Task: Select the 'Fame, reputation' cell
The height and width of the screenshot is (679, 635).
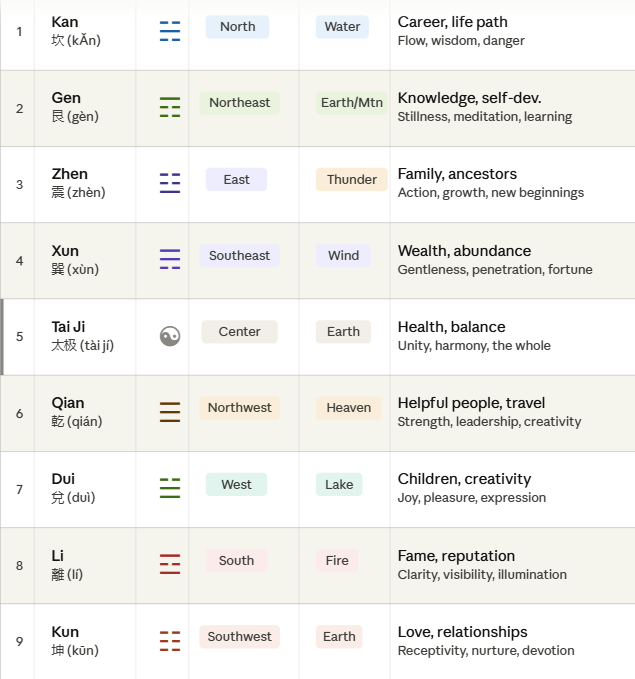Action: point(456,556)
